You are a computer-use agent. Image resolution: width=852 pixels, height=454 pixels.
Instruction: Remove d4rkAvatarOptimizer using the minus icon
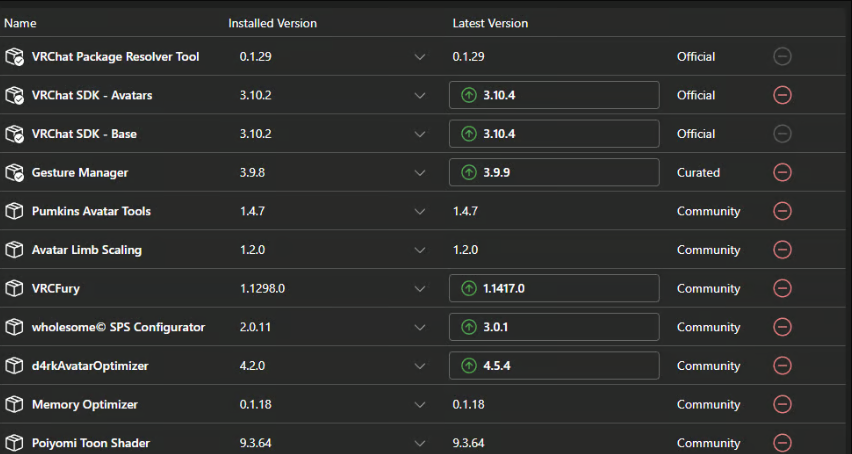pos(782,366)
